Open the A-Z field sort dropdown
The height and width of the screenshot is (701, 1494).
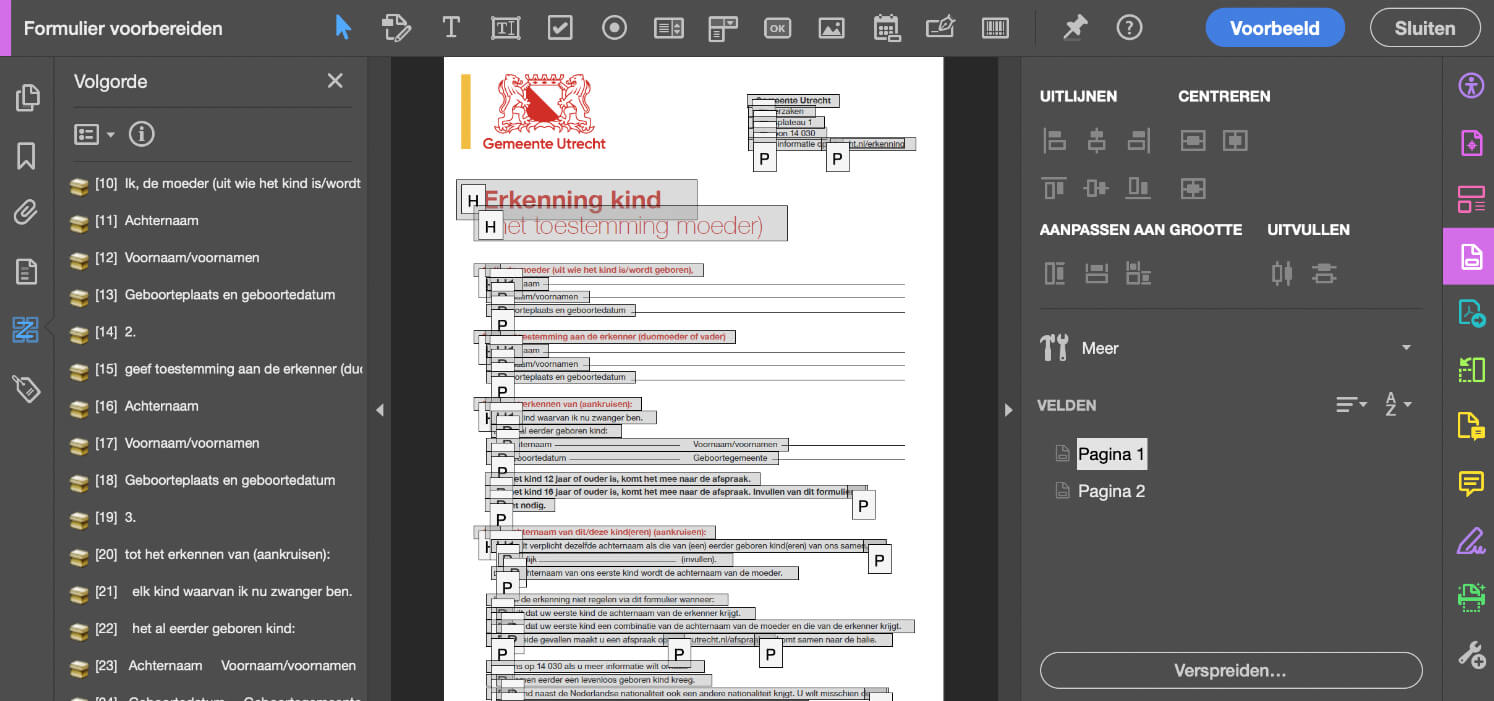coord(1397,405)
